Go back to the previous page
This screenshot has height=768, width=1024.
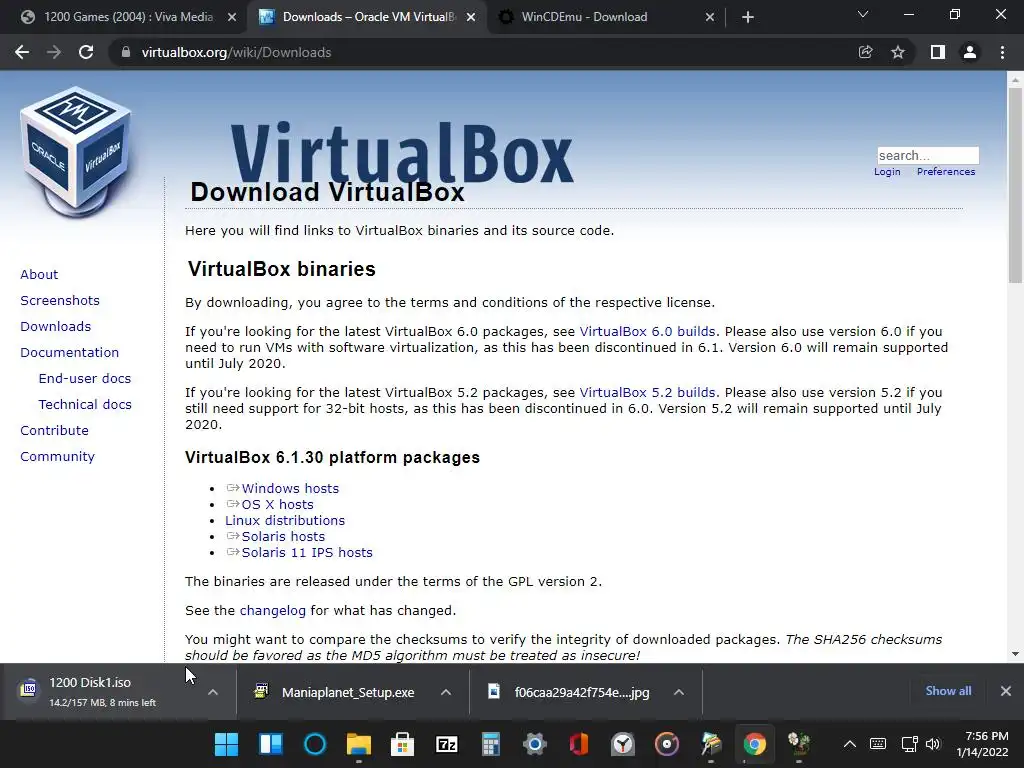22,52
